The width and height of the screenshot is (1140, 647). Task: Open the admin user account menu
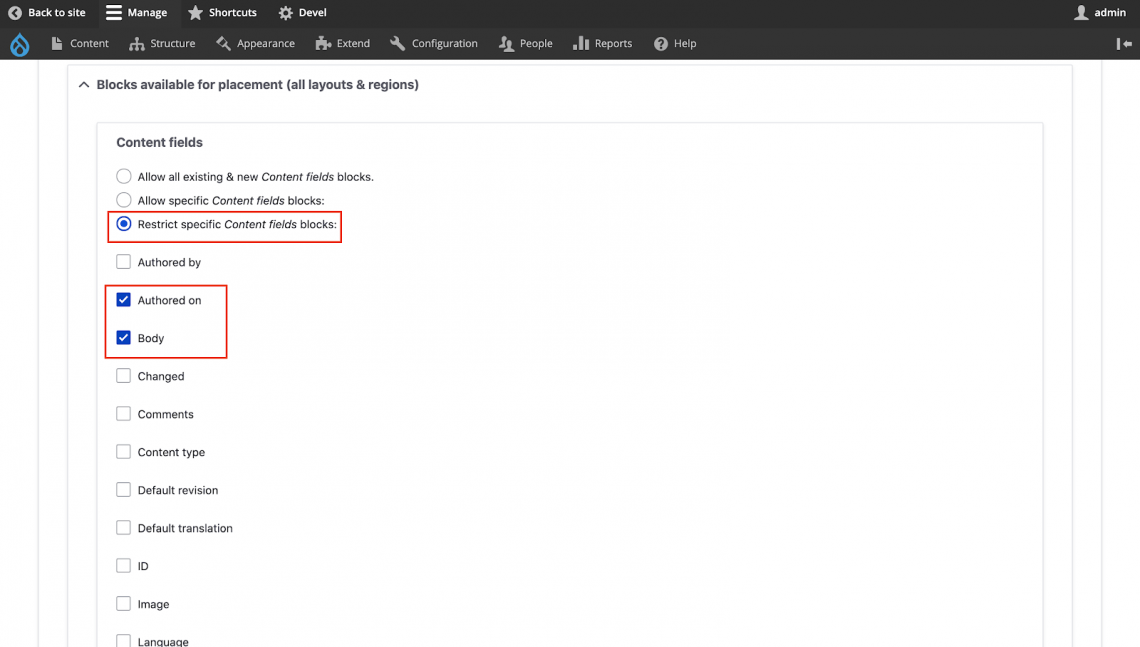1100,13
